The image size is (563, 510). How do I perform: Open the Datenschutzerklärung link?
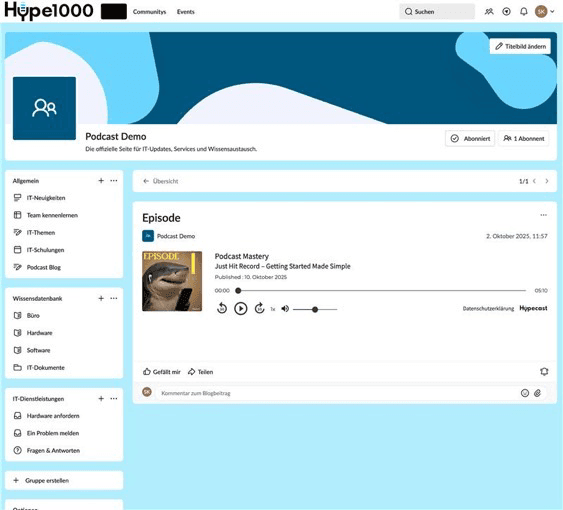(488, 309)
